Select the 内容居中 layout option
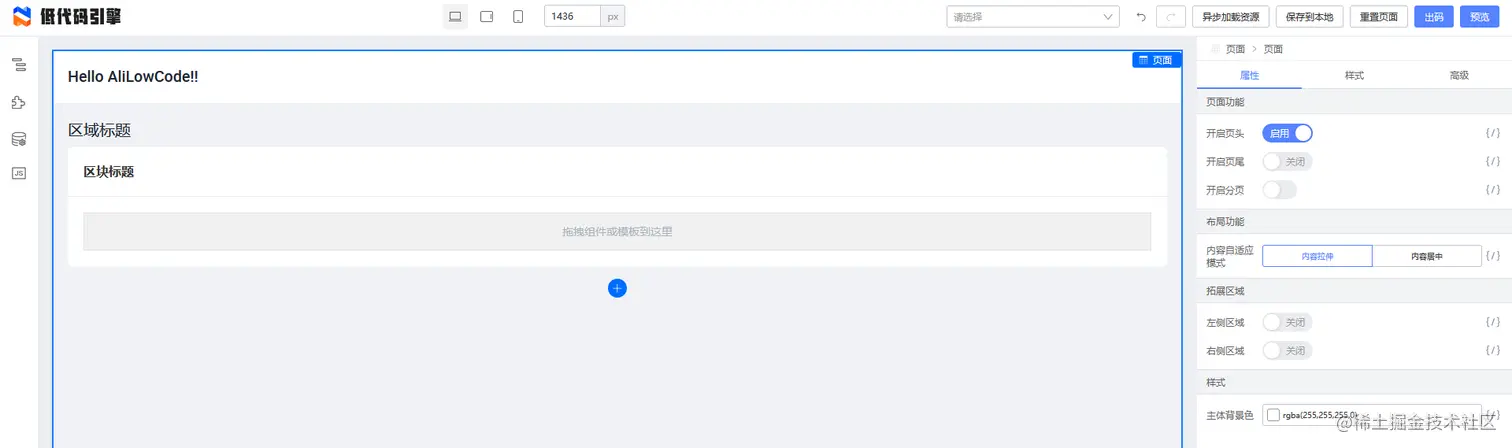 1427,256
